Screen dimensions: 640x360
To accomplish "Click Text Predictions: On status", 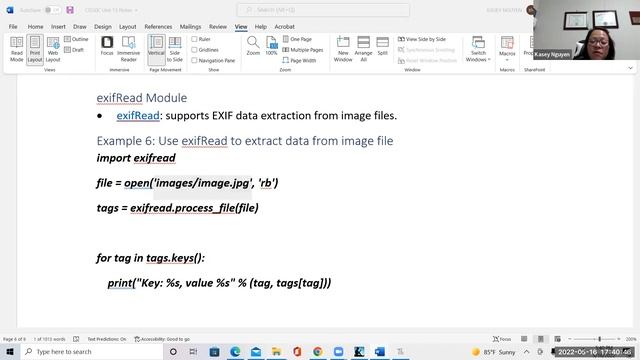I will 107,339.
